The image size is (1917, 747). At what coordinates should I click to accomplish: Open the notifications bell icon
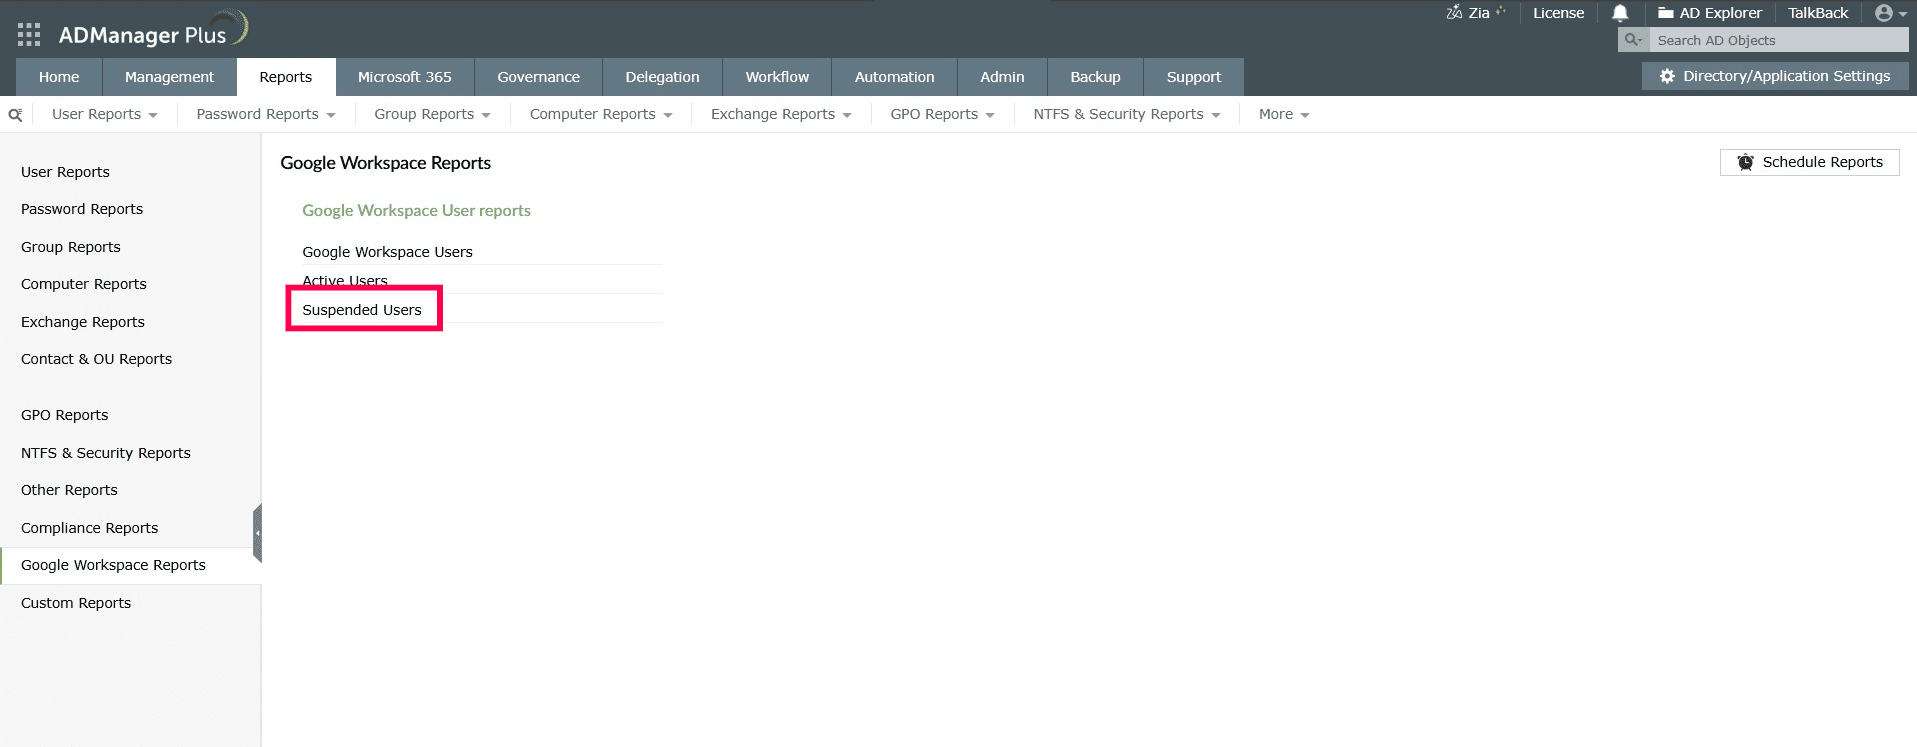click(1620, 13)
